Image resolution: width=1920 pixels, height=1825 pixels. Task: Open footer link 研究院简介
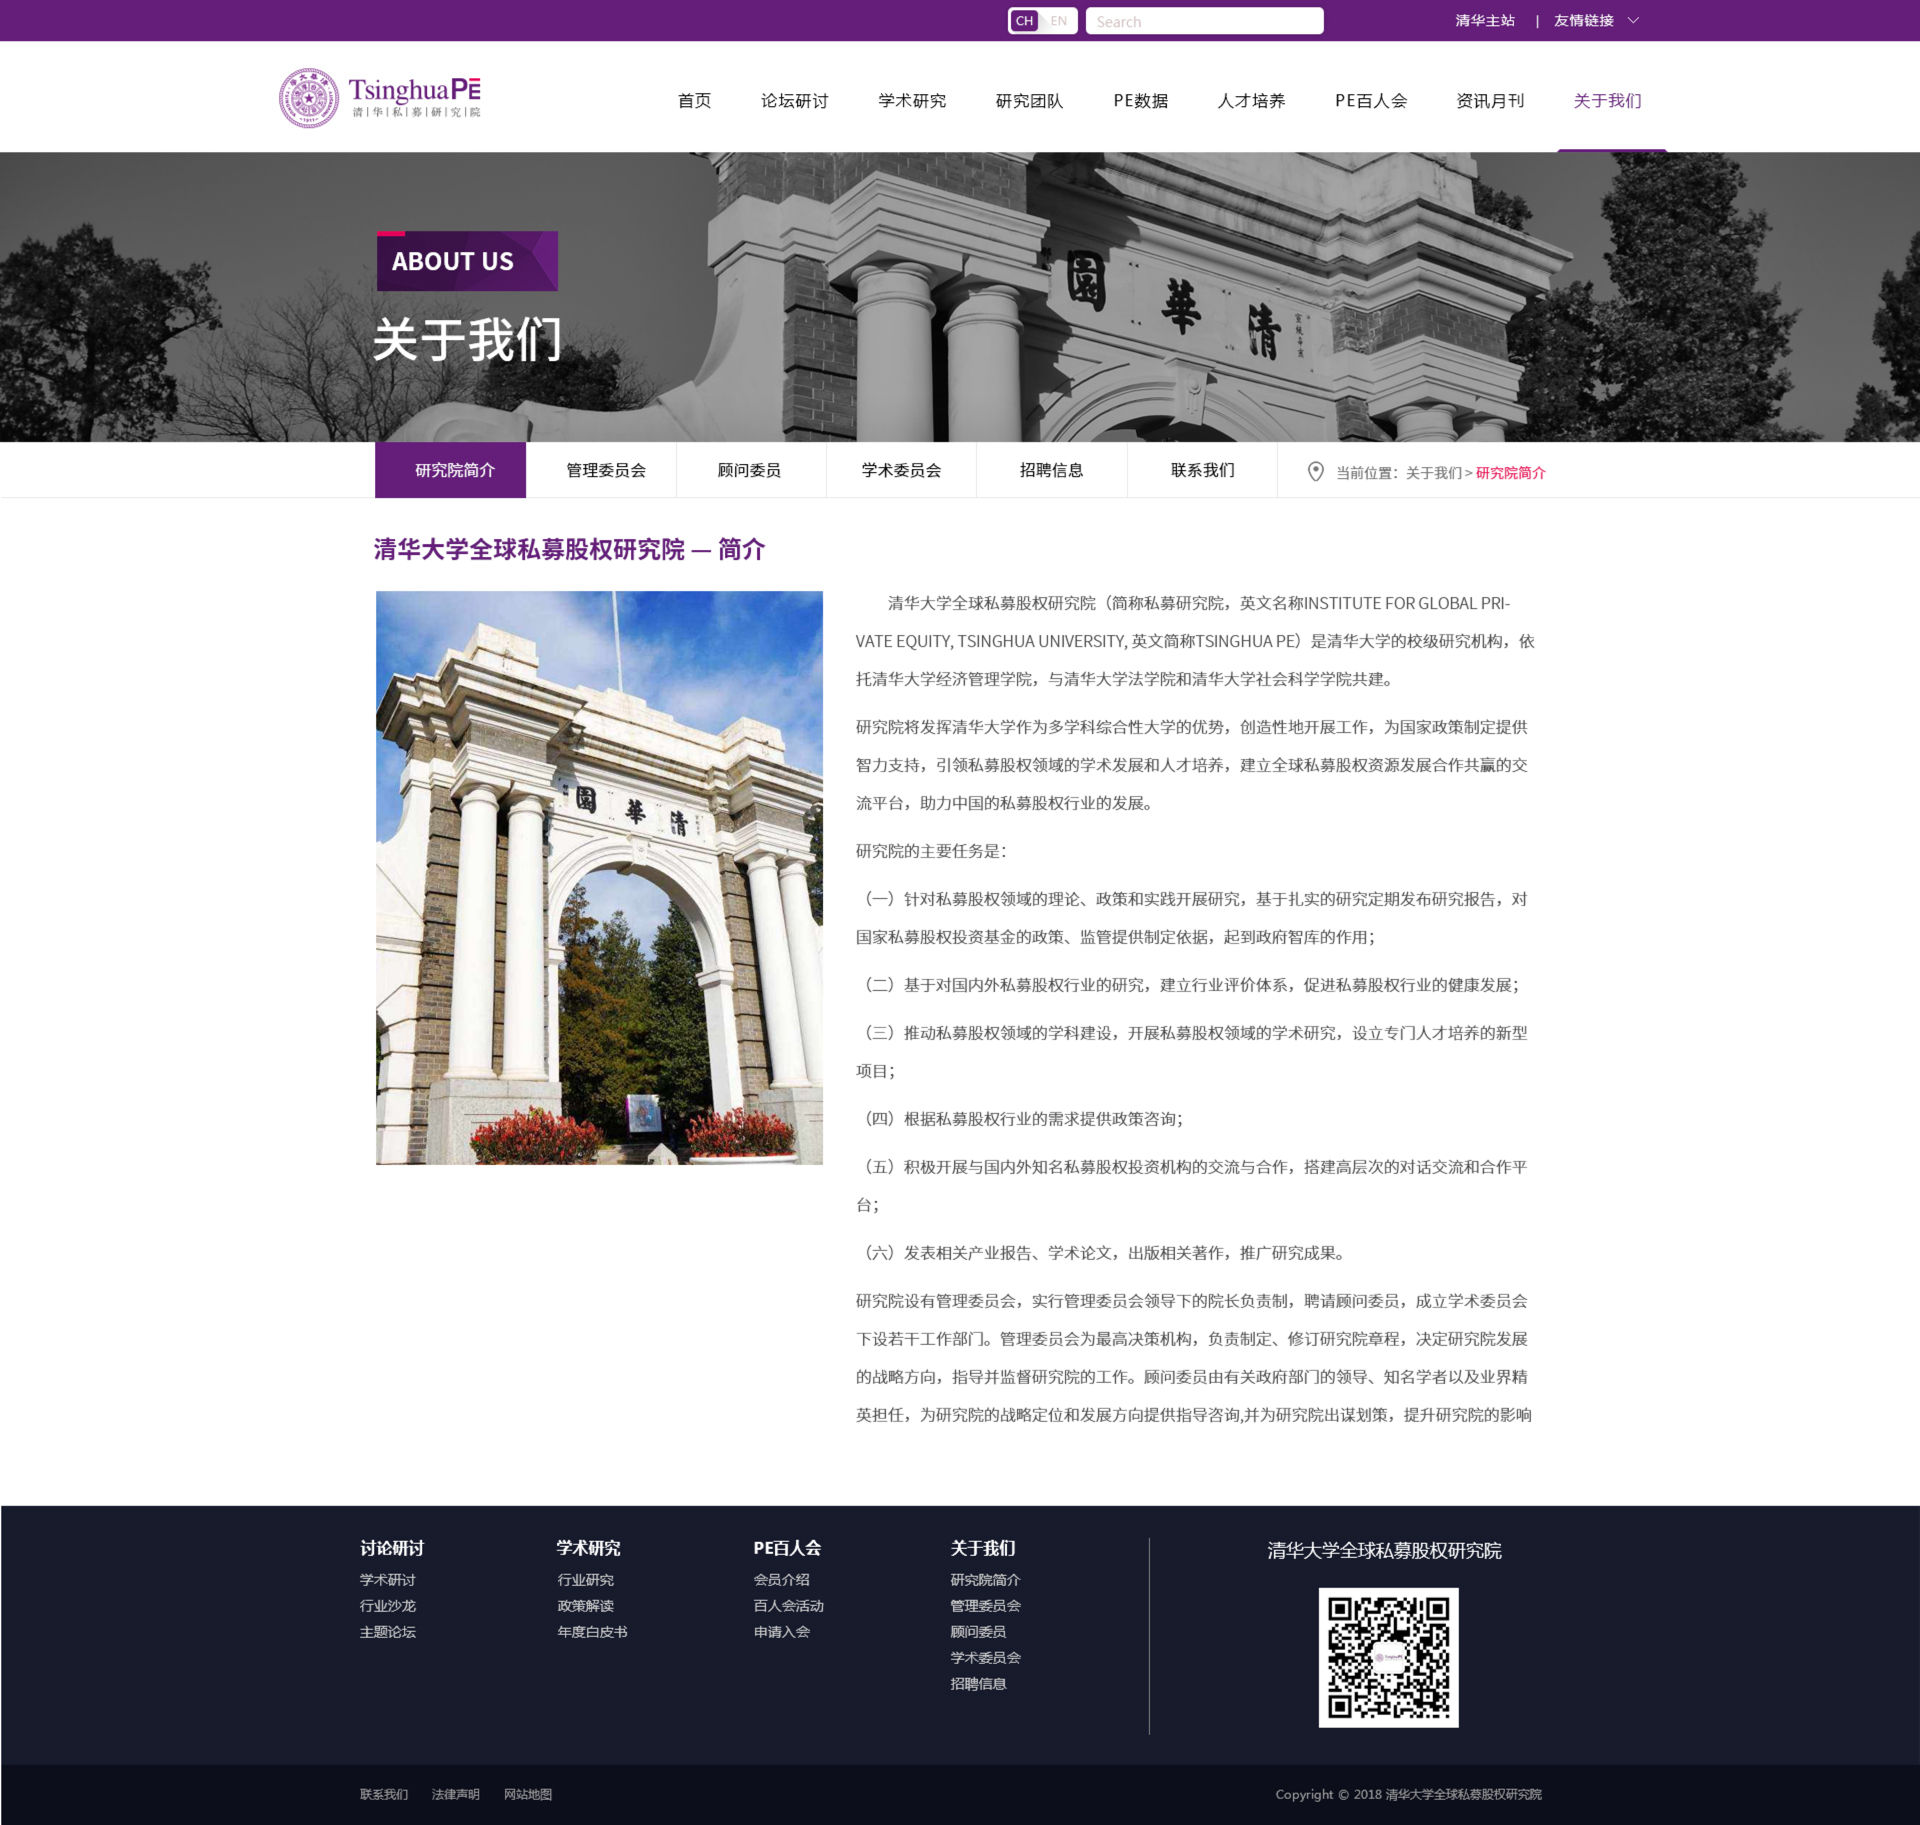click(x=985, y=1580)
